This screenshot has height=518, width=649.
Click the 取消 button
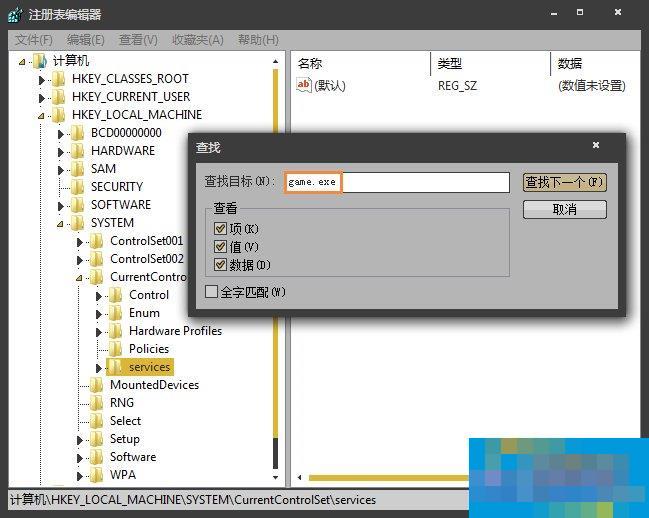[x=565, y=209]
